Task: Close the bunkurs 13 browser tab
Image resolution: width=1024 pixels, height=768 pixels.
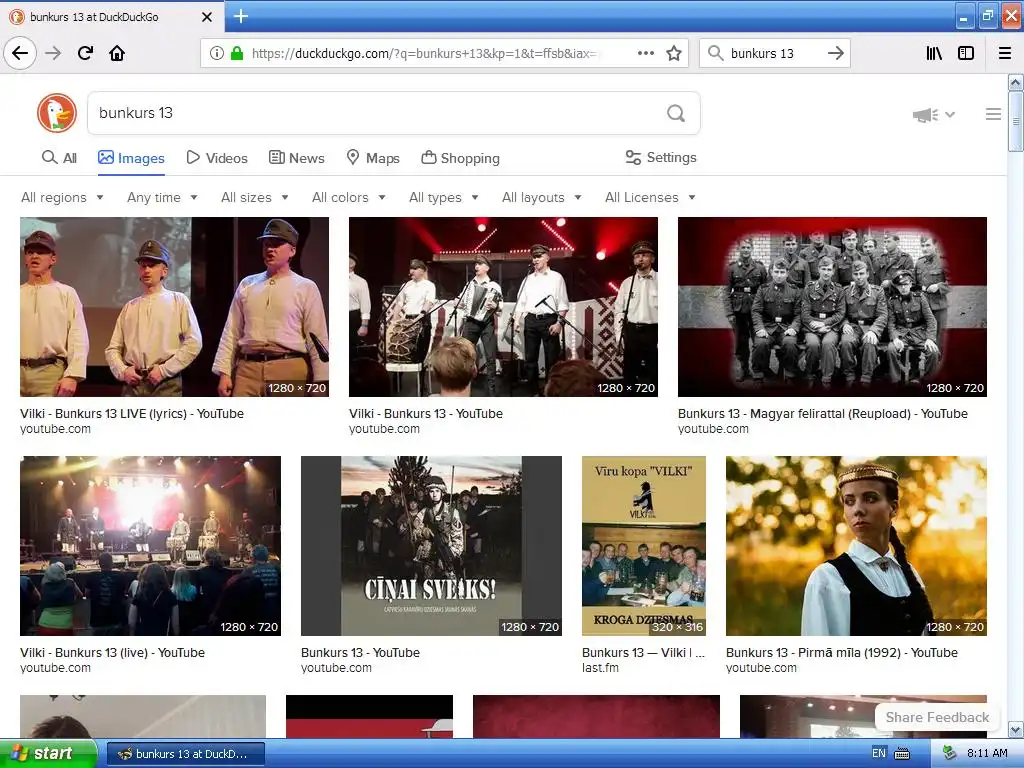Action: click(x=207, y=17)
